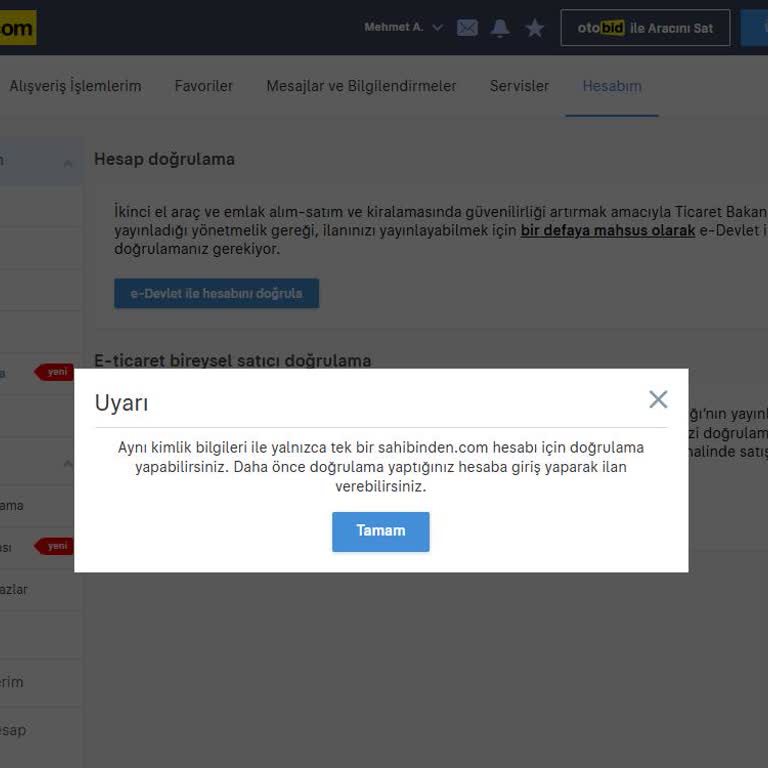Screen dimensions: 768x768
Task: Click the site logo in the header
Action: [18, 28]
